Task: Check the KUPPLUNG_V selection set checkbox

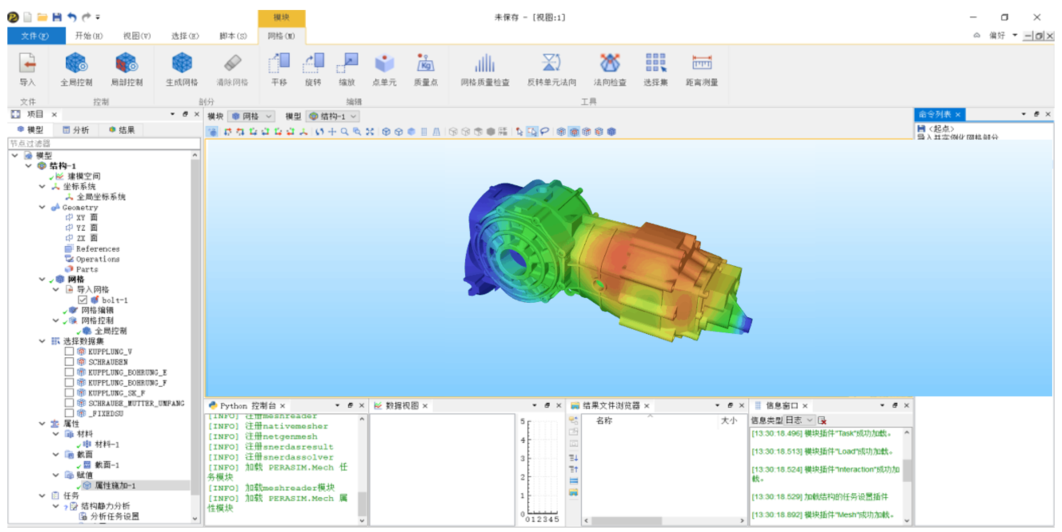Action: coord(69,351)
